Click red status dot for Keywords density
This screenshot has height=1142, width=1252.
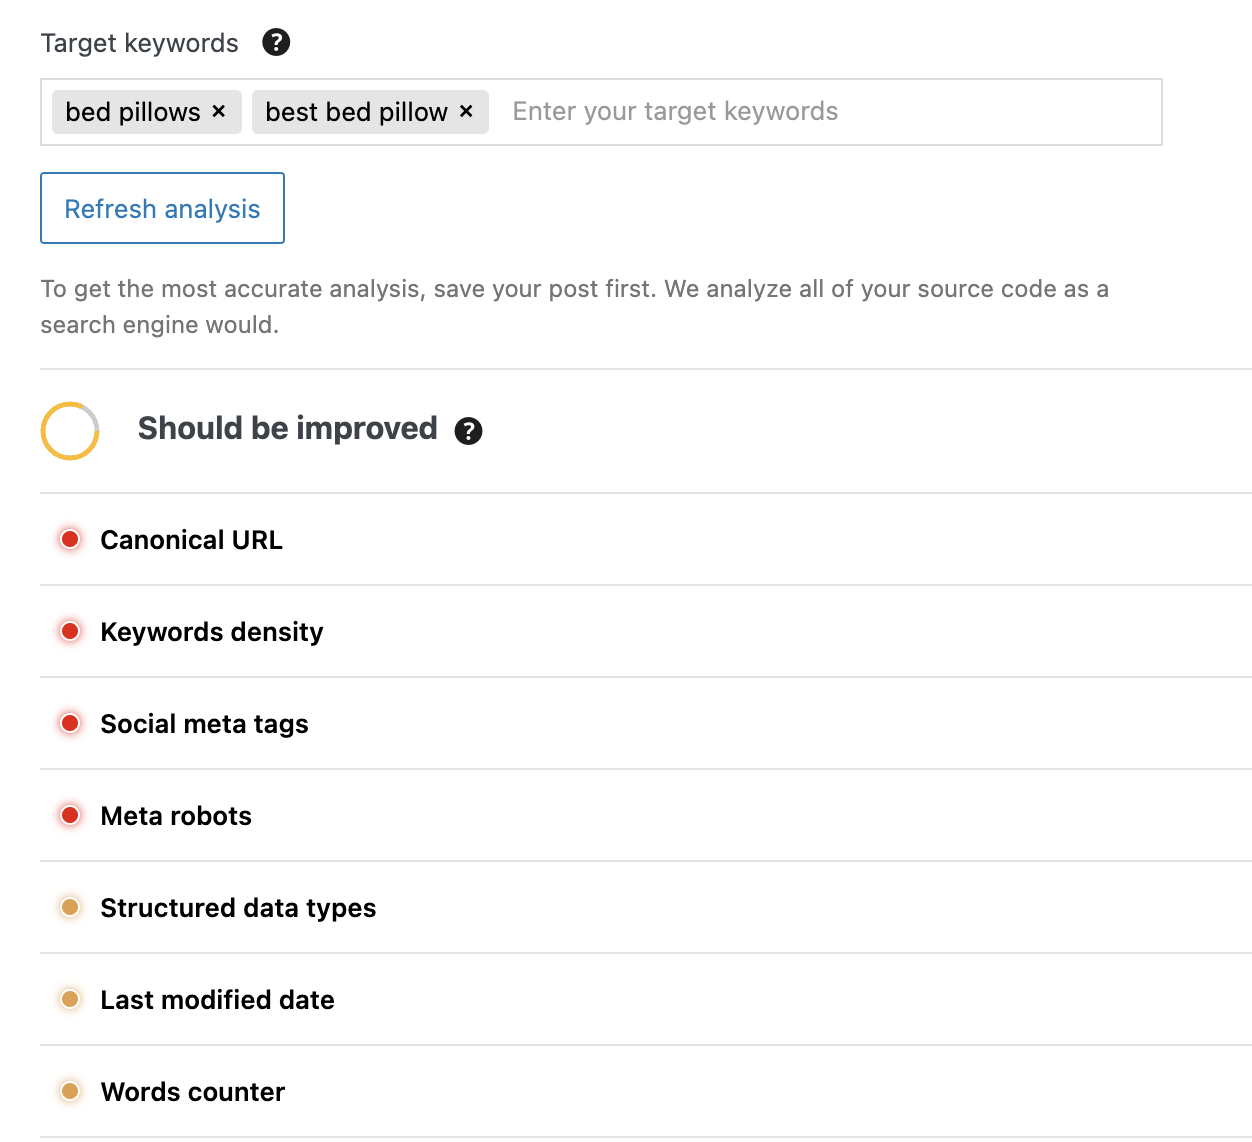[70, 632]
